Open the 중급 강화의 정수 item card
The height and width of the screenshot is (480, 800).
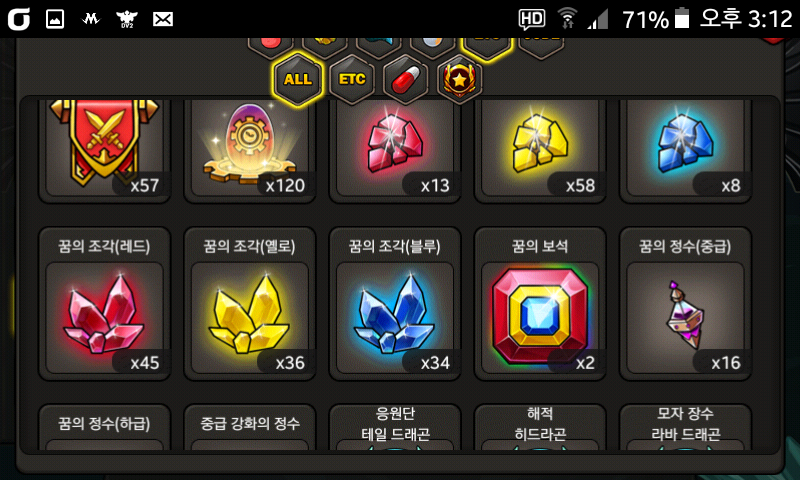click(x=249, y=427)
